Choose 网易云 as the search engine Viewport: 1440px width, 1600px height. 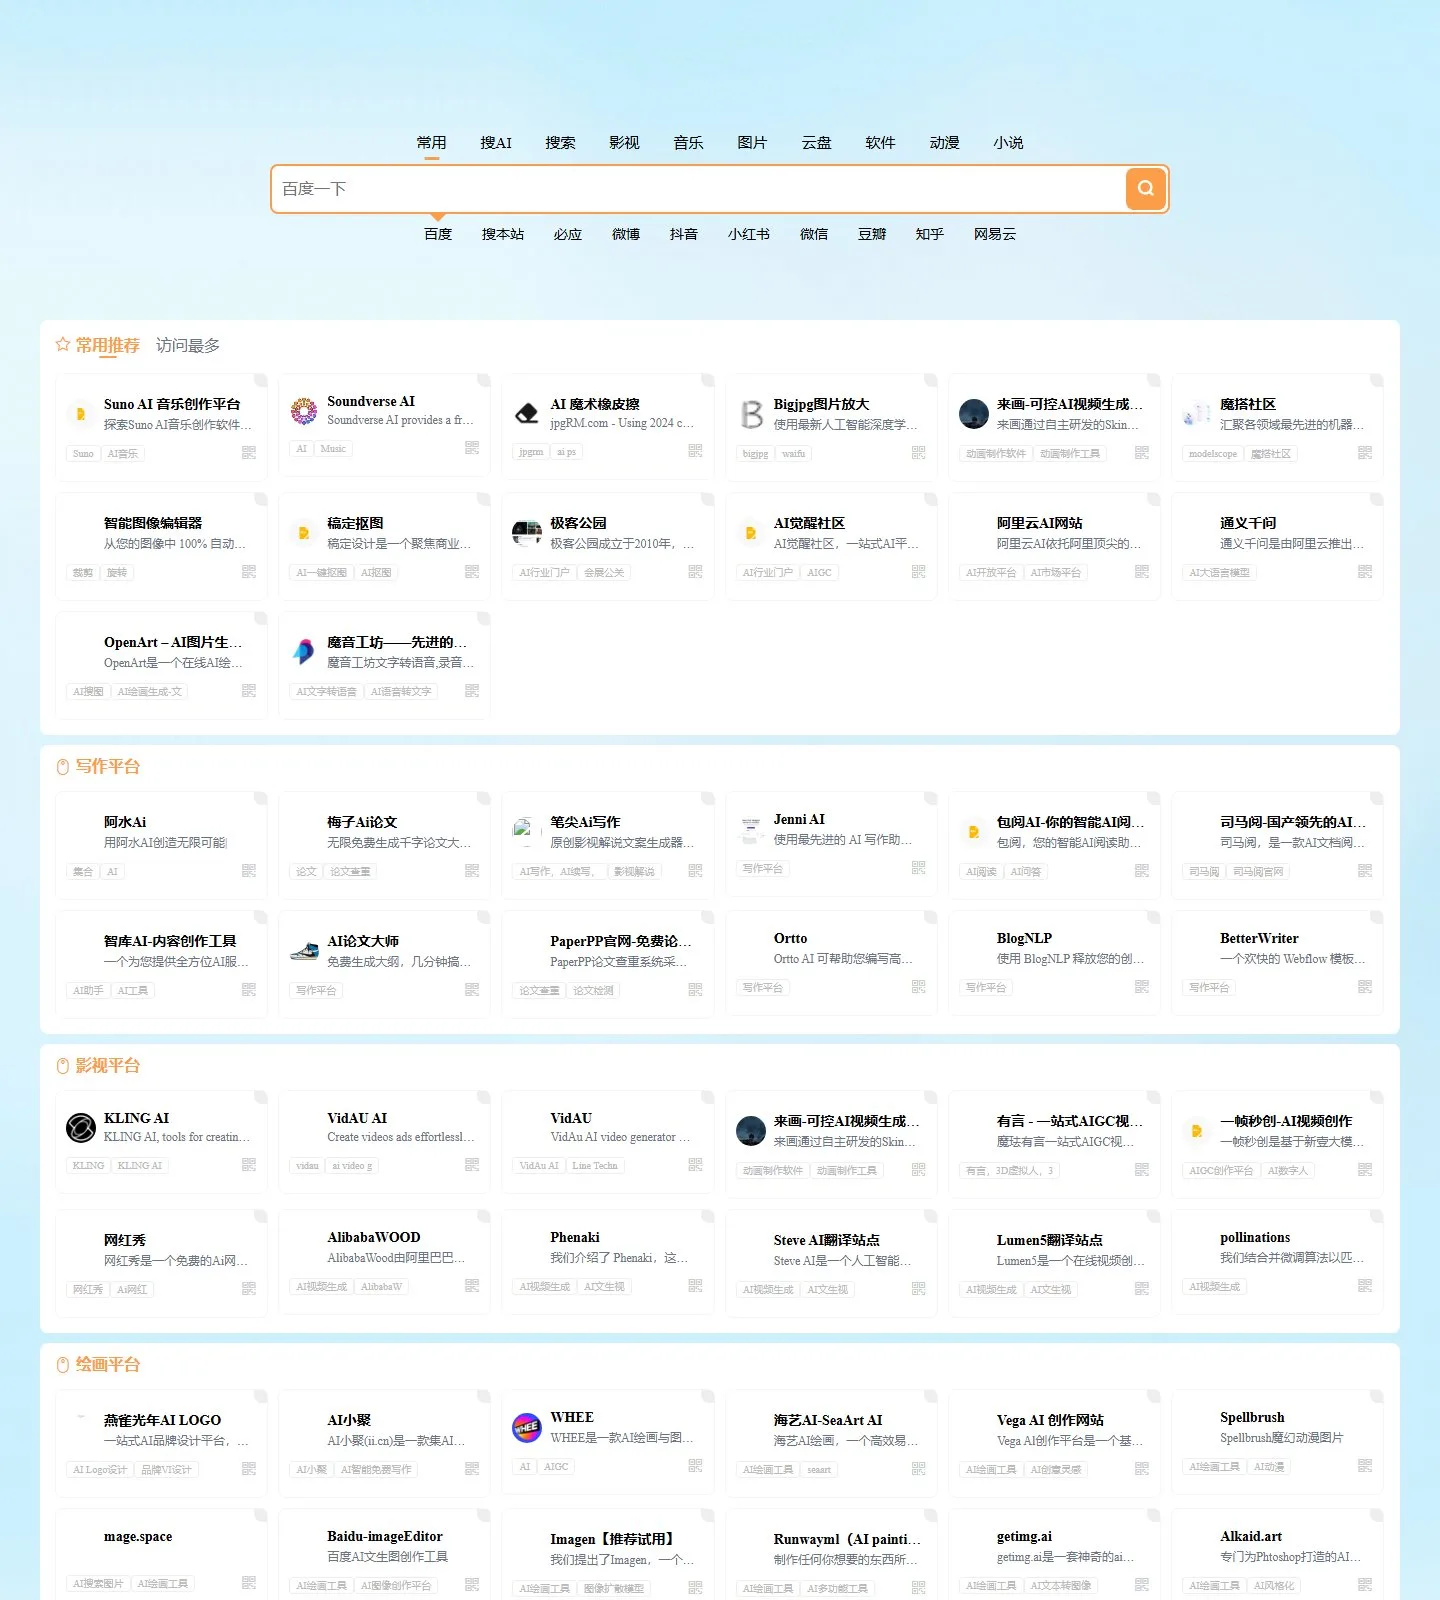pos(995,234)
